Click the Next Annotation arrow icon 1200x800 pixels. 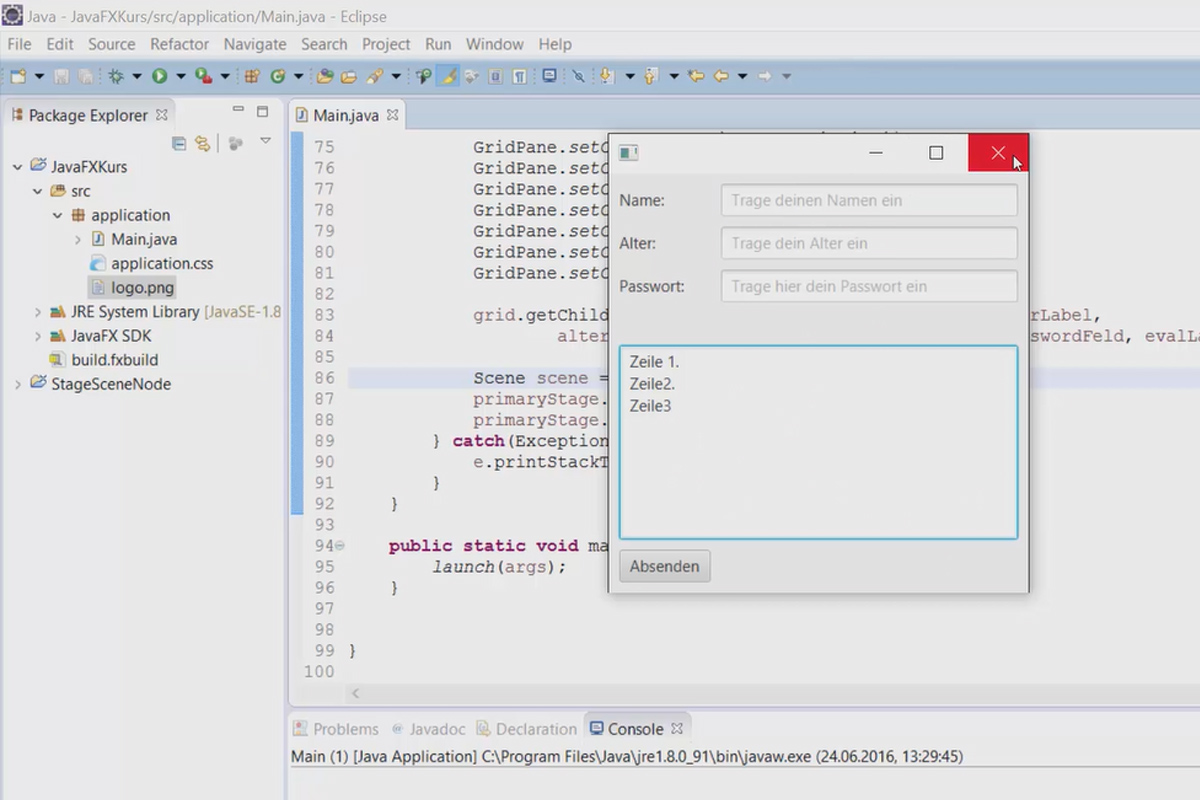[x=605, y=76]
